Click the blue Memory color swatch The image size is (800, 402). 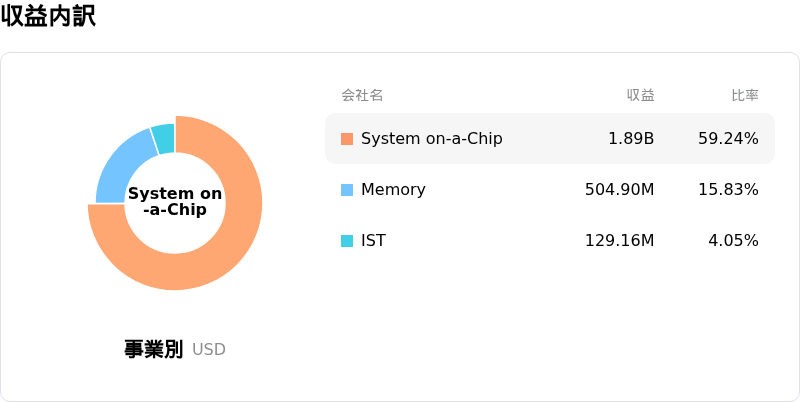347,190
